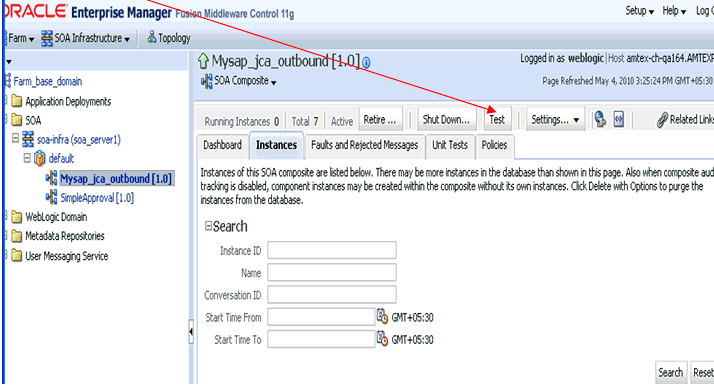Viewport: 714px width, 389px height.
Task: Click the green up arrow beside composite name
Action: coord(203,61)
